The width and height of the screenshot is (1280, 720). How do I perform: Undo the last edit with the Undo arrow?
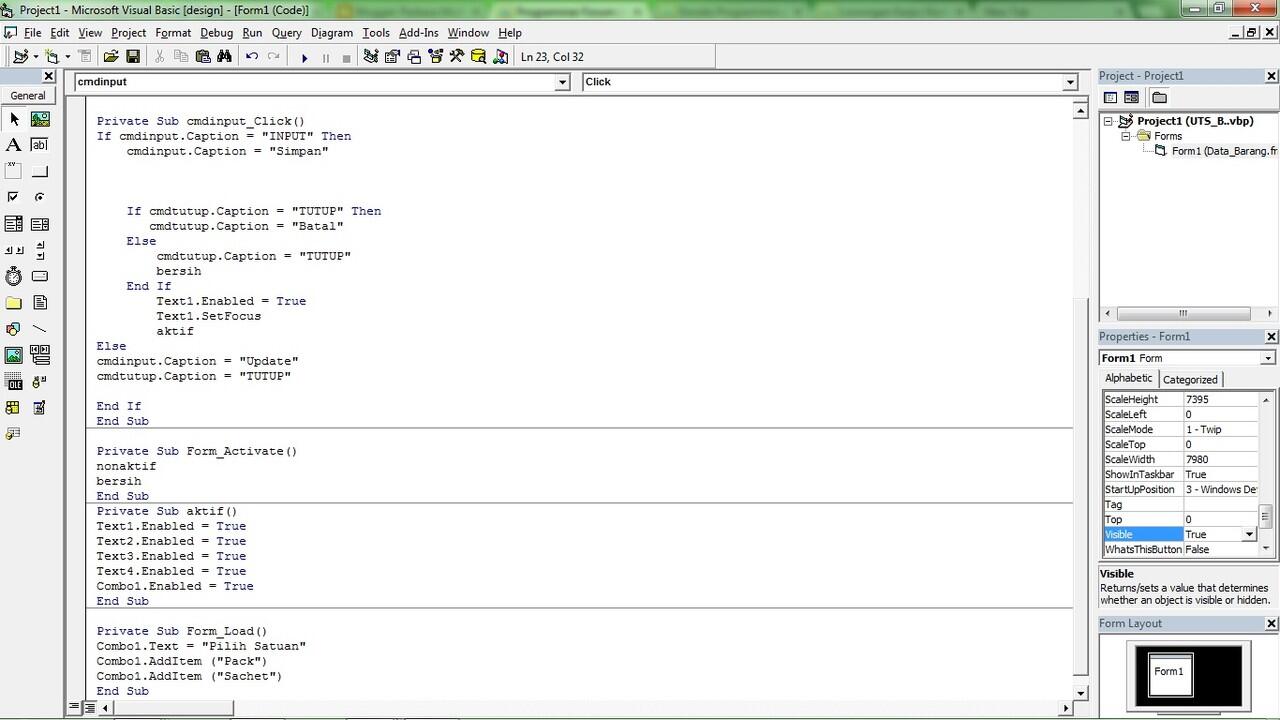[252, 57]
